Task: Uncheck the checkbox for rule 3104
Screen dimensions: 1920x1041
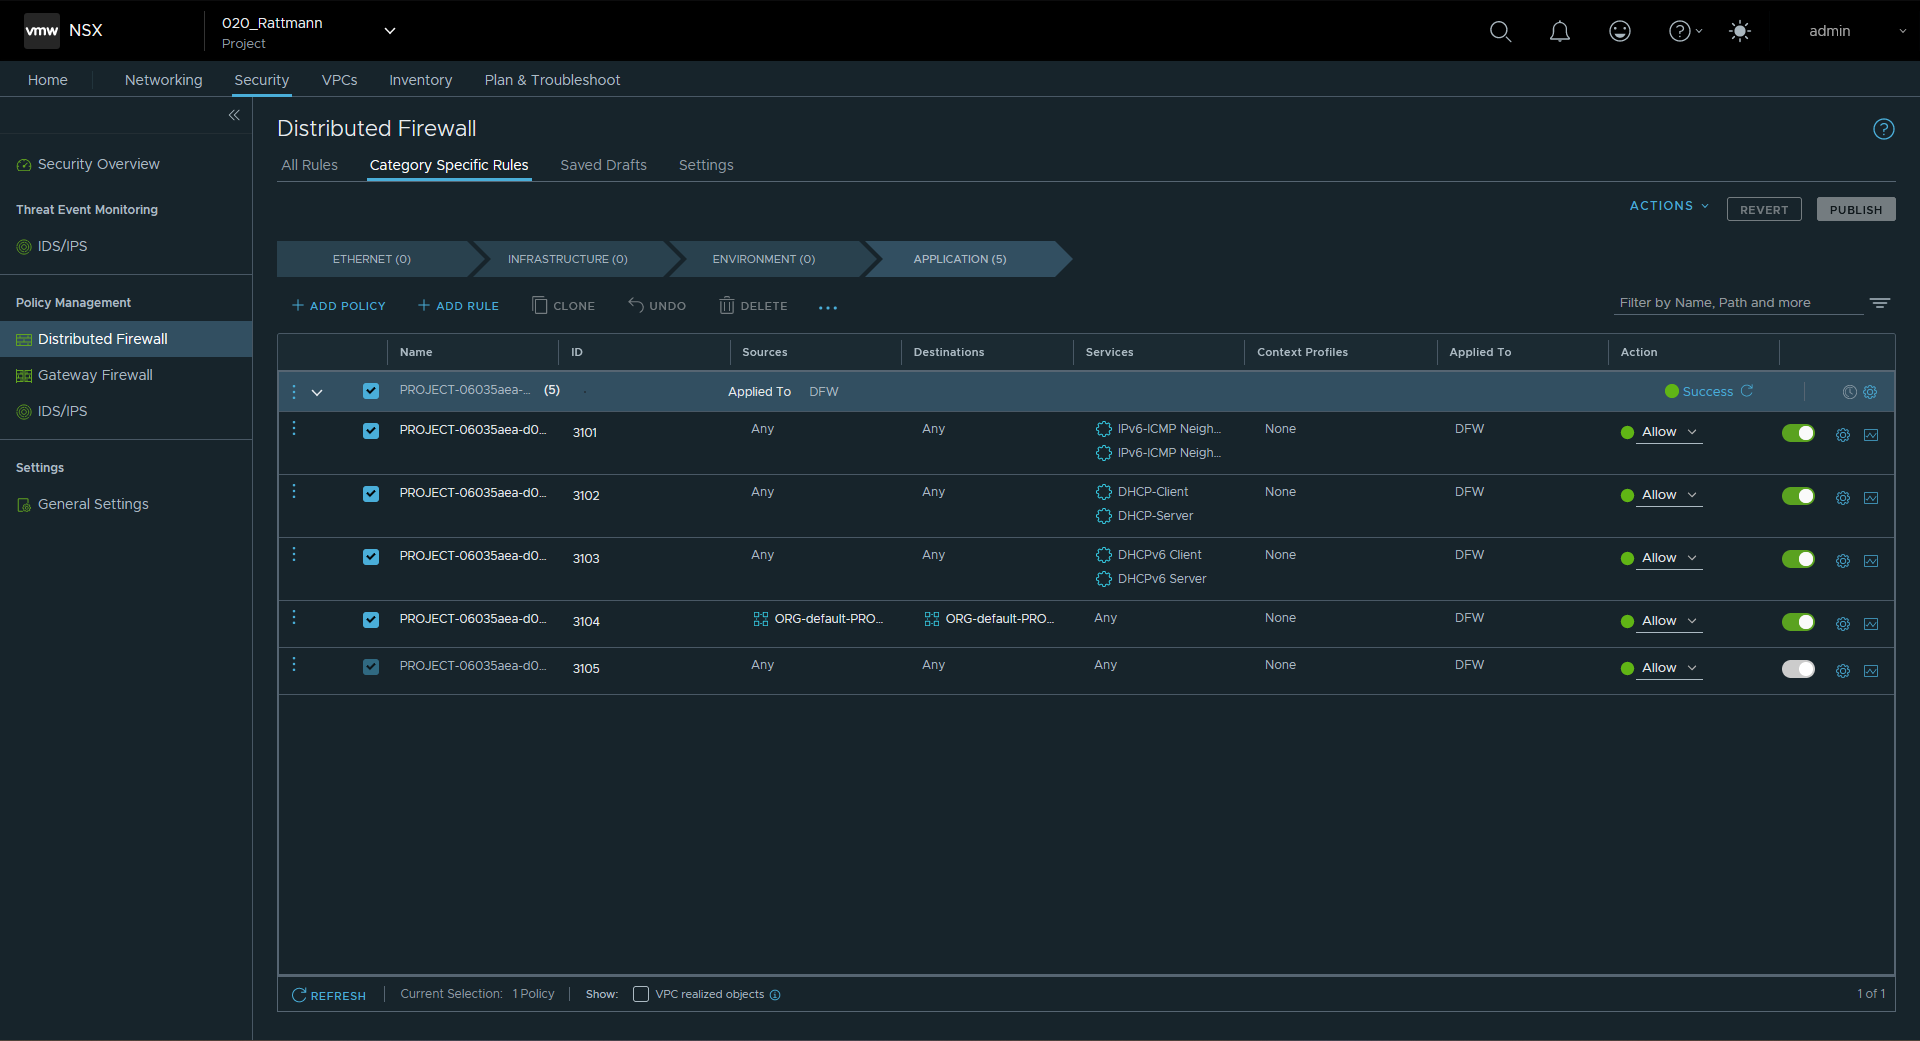Action: [x=371, y=620]
